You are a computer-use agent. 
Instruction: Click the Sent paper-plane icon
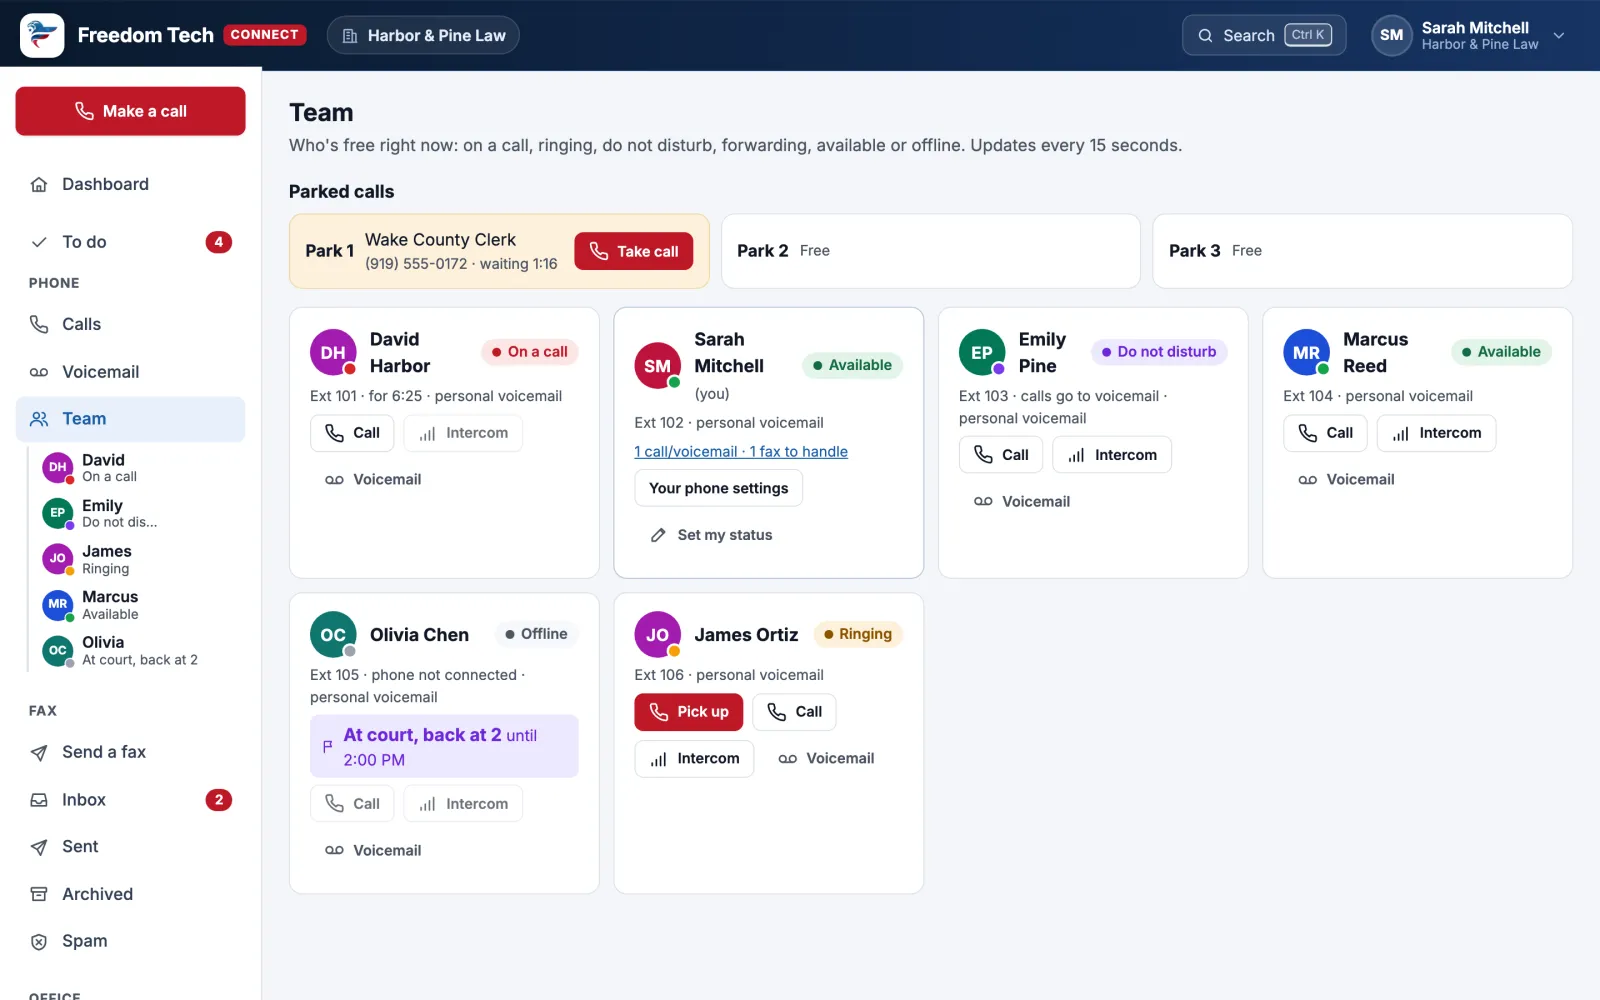point(39,847)
